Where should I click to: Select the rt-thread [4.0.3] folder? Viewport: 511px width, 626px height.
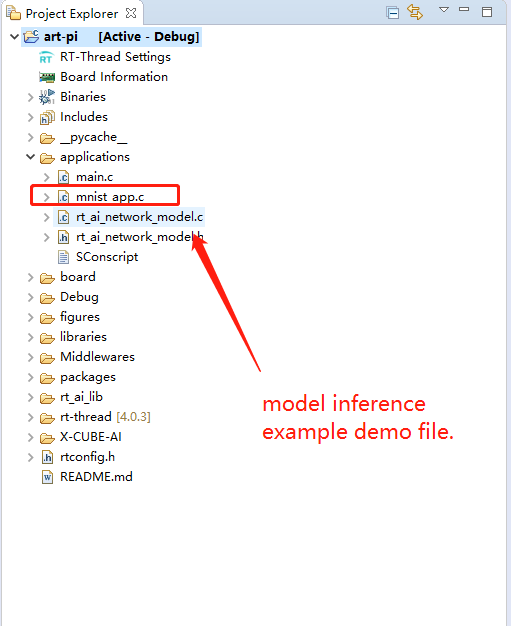105,417
